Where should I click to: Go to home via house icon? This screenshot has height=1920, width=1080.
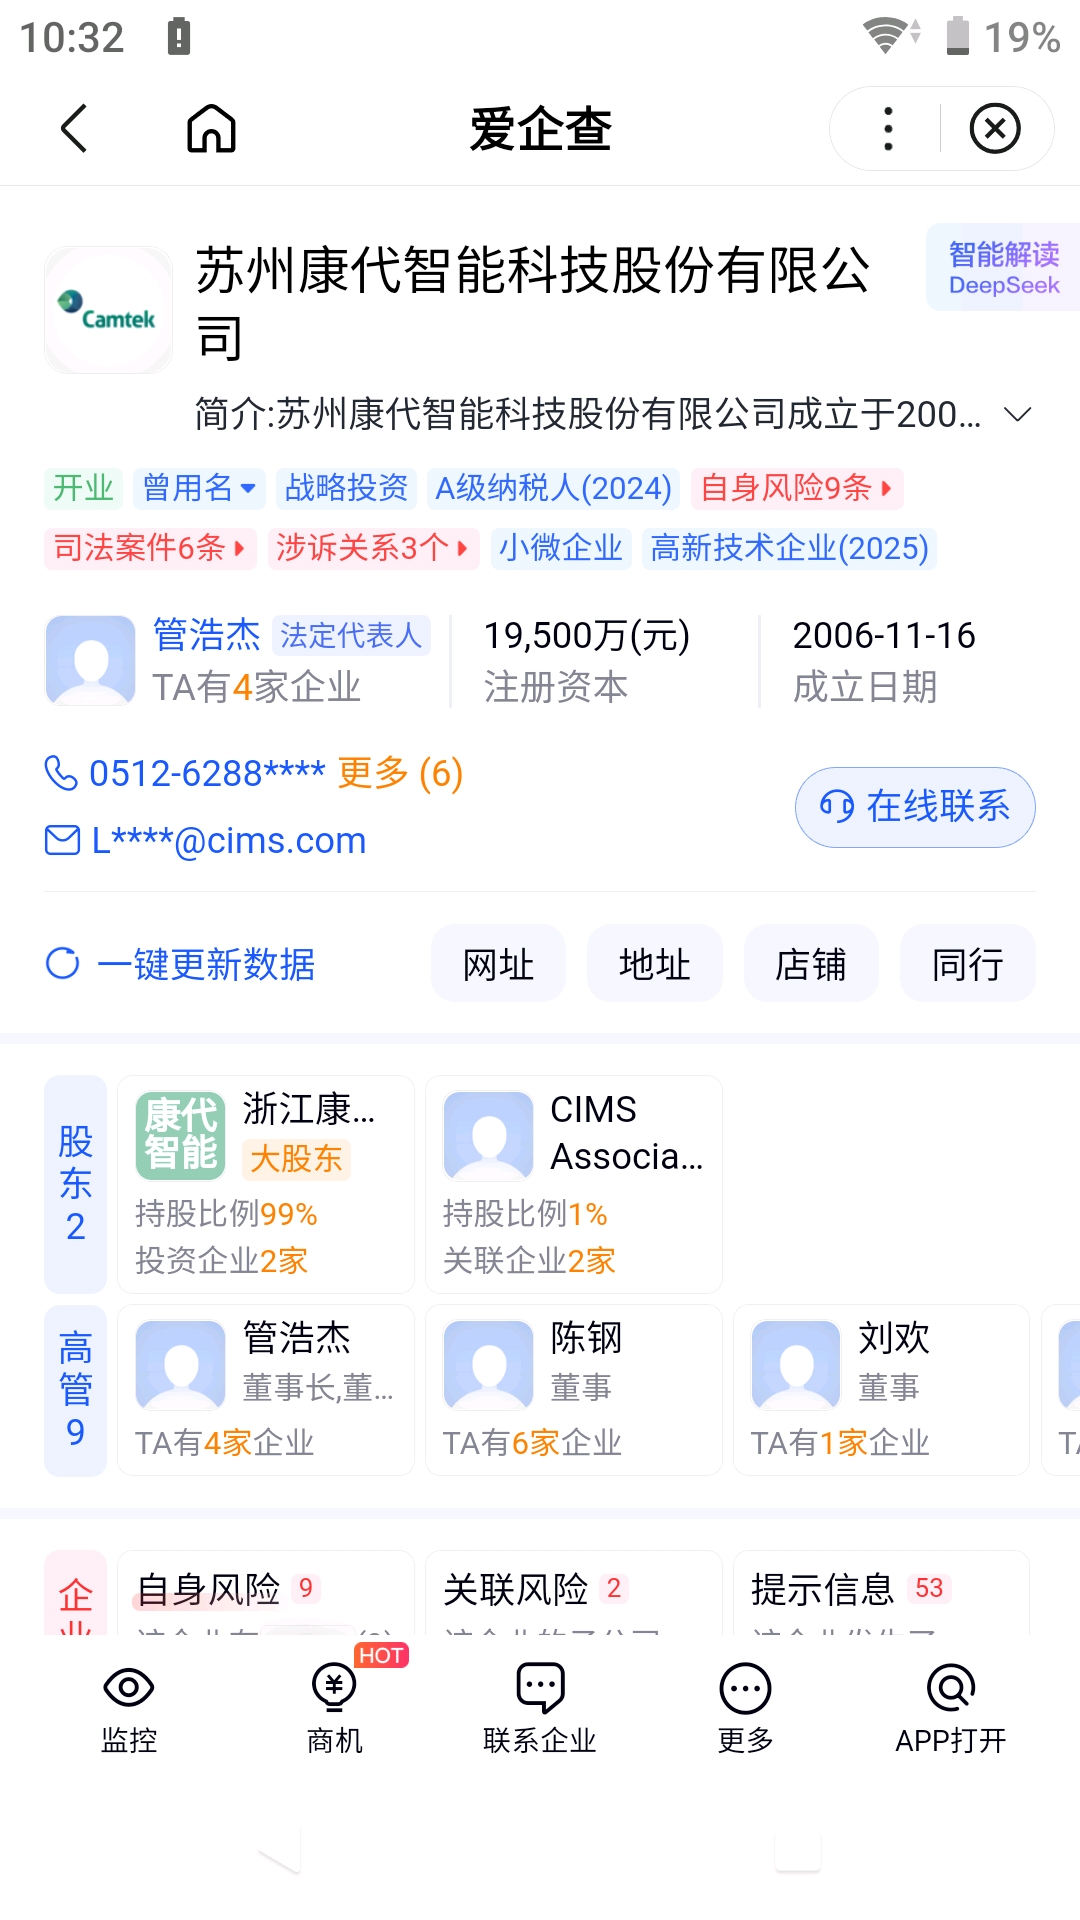pyautogui.click(x=211, y=128)
